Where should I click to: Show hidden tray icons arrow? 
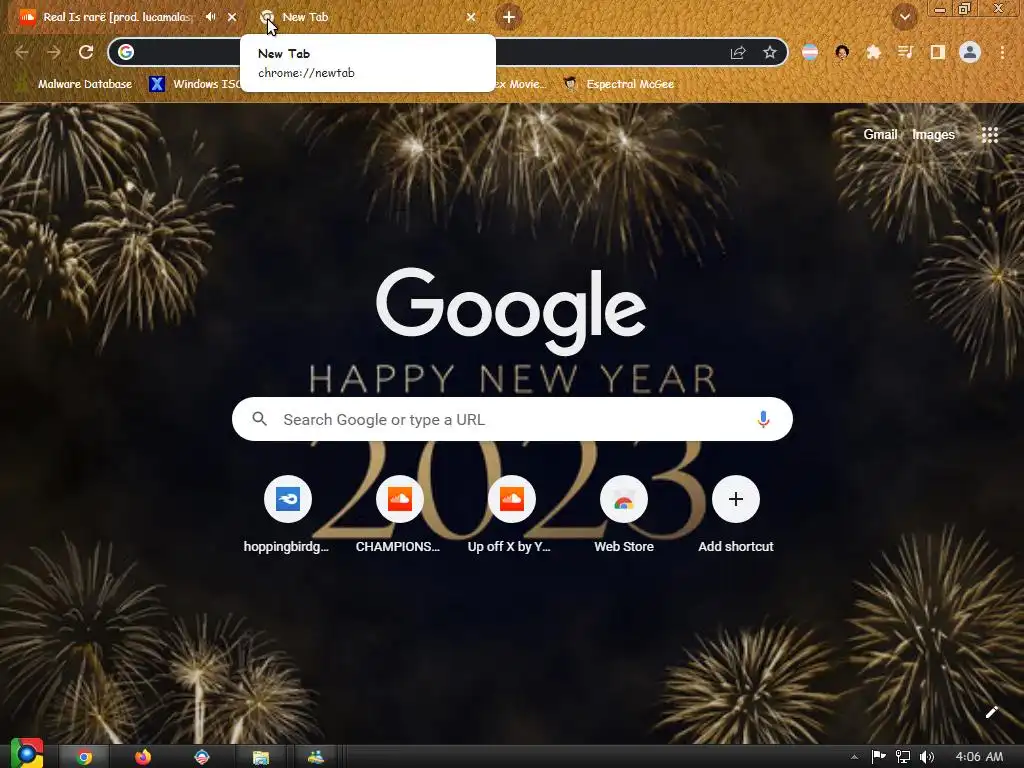point(854,757)
